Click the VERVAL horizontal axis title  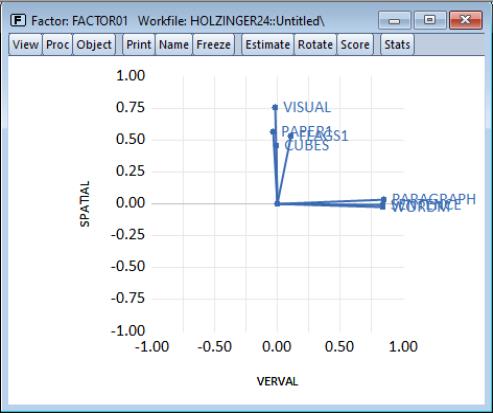[x=277, y=381]
